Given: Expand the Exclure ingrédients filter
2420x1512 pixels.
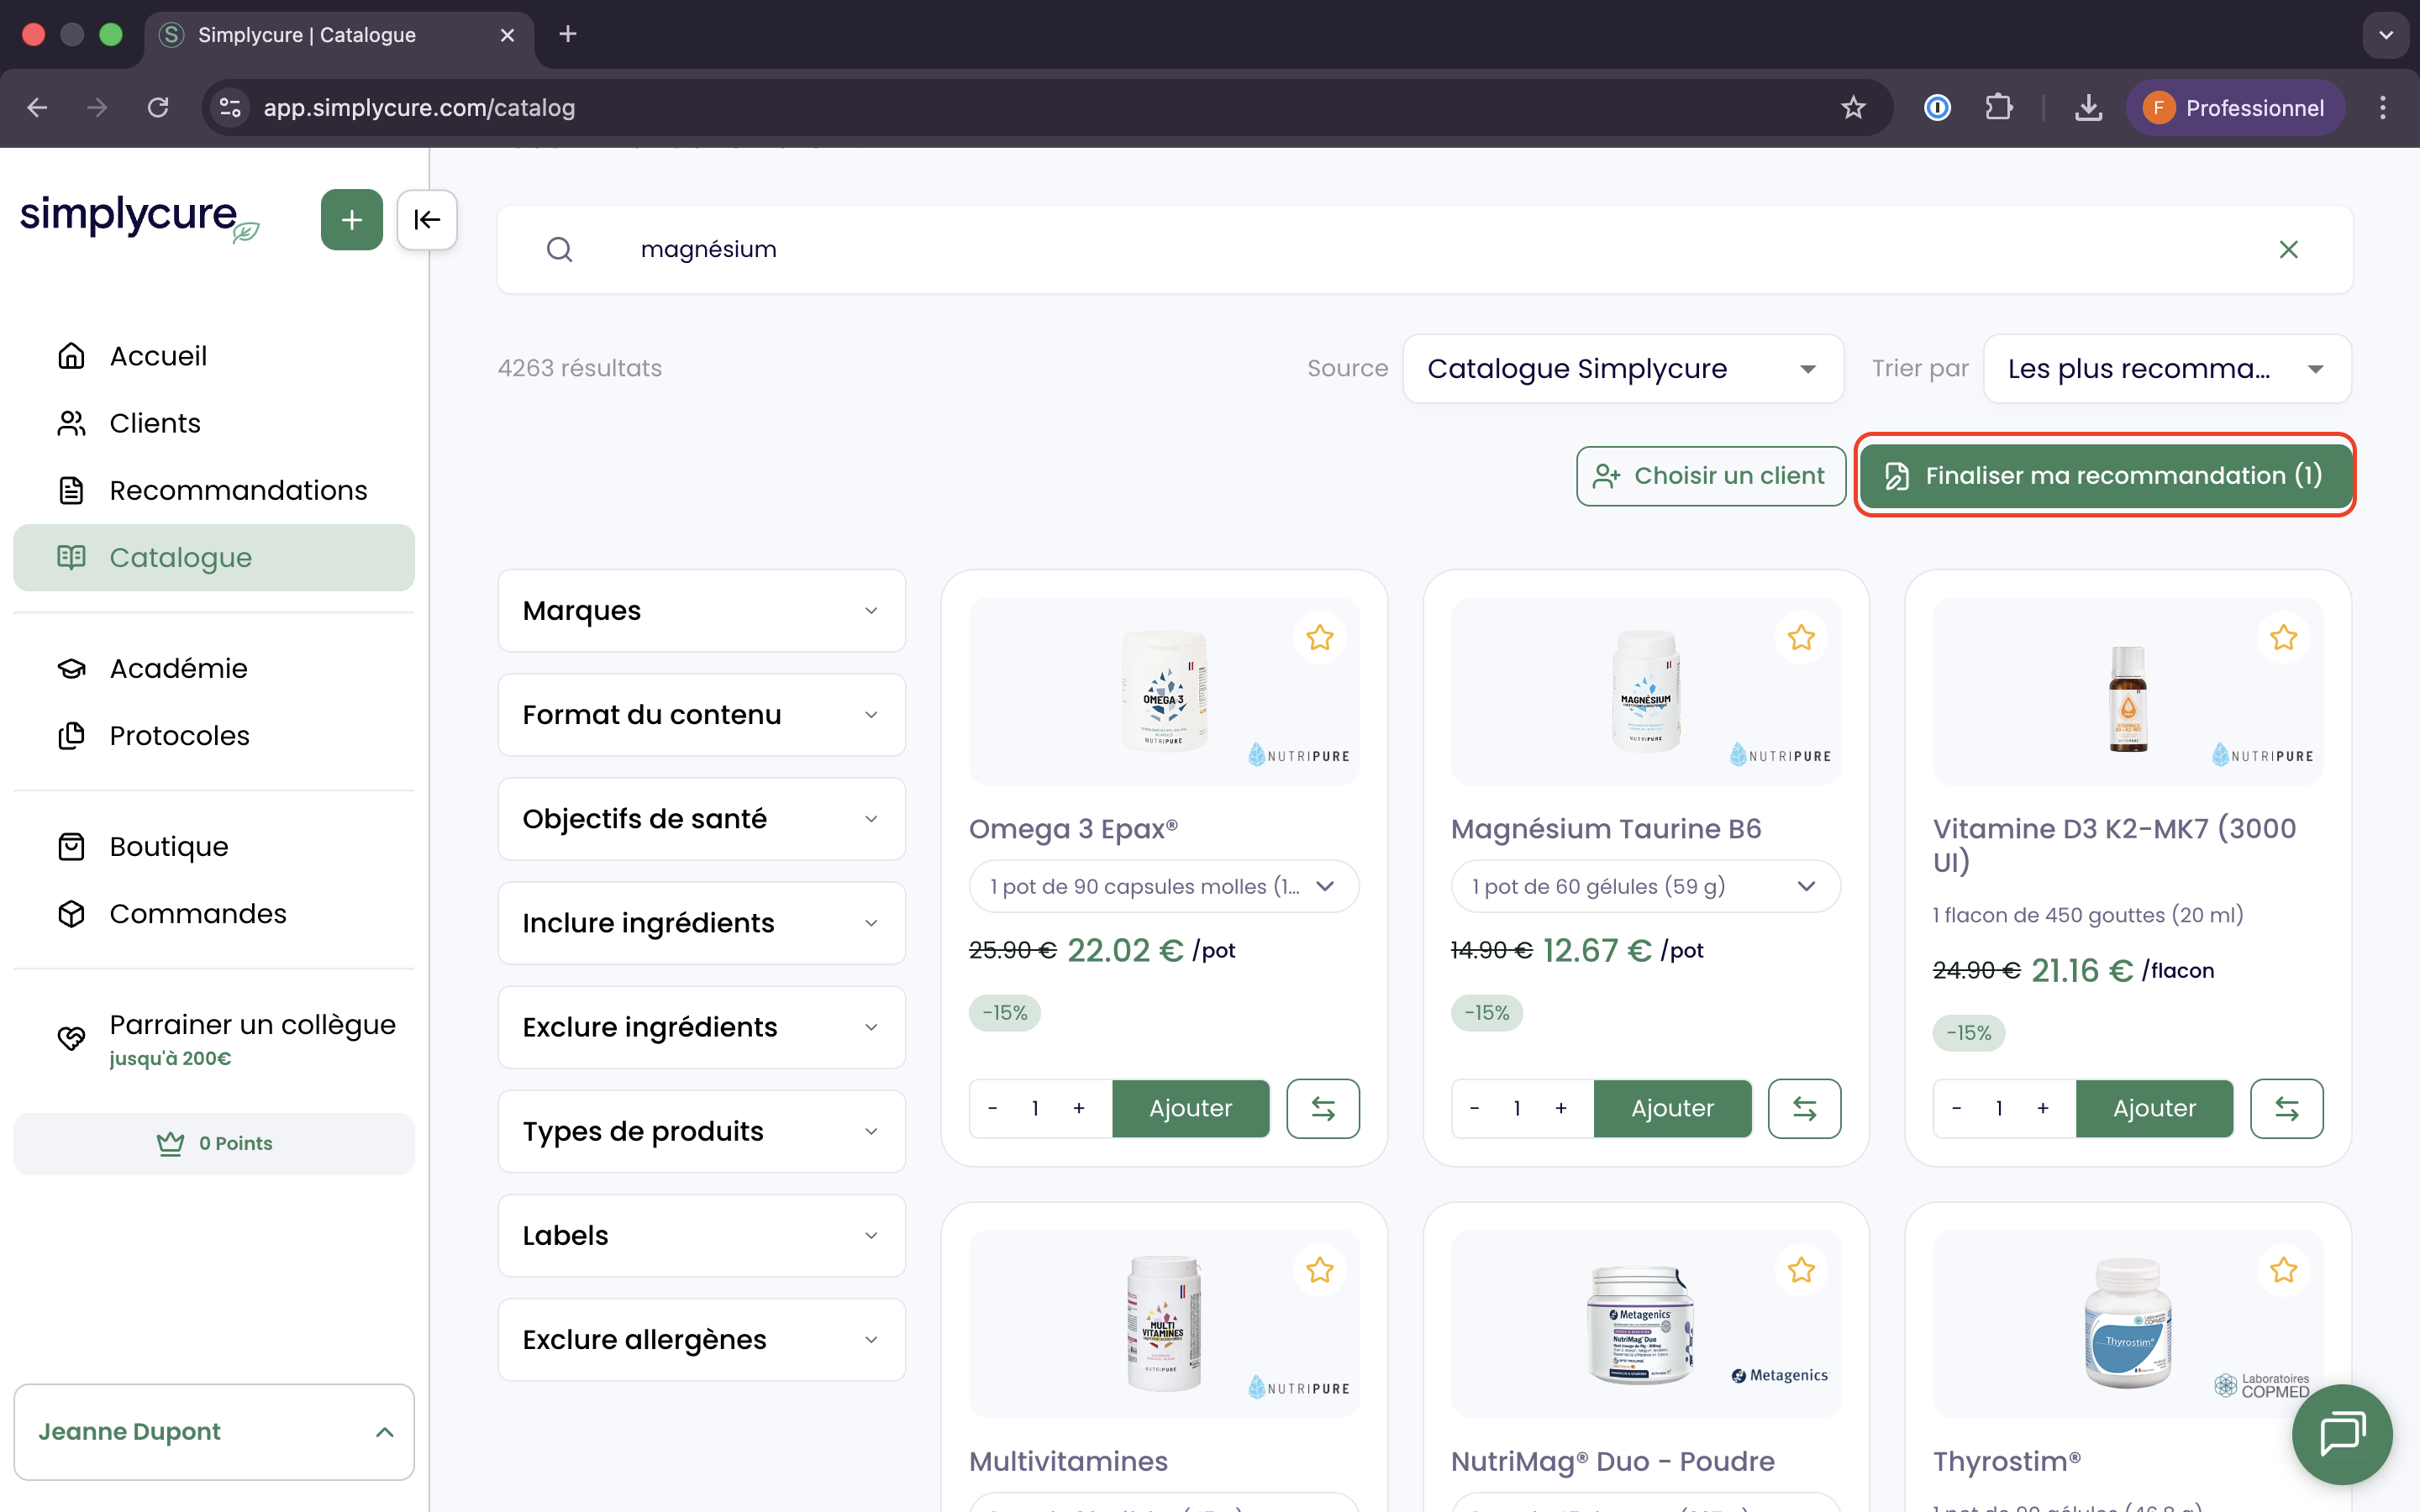Looking at the screenshot, I should click(x=701, y=1027).
